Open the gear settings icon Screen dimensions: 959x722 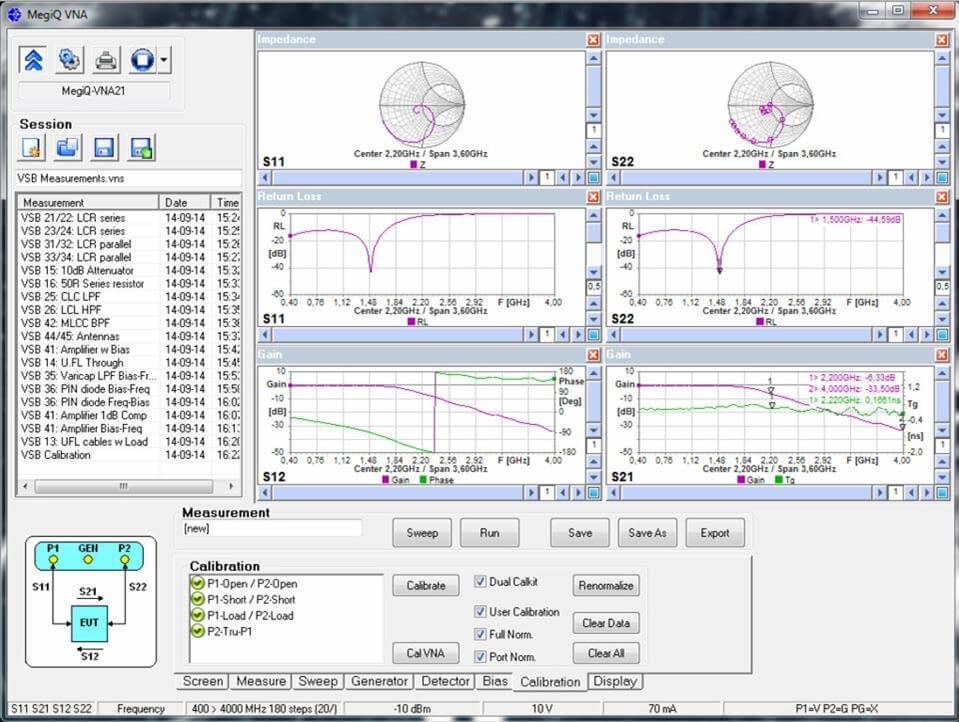(x=69, y=60)
